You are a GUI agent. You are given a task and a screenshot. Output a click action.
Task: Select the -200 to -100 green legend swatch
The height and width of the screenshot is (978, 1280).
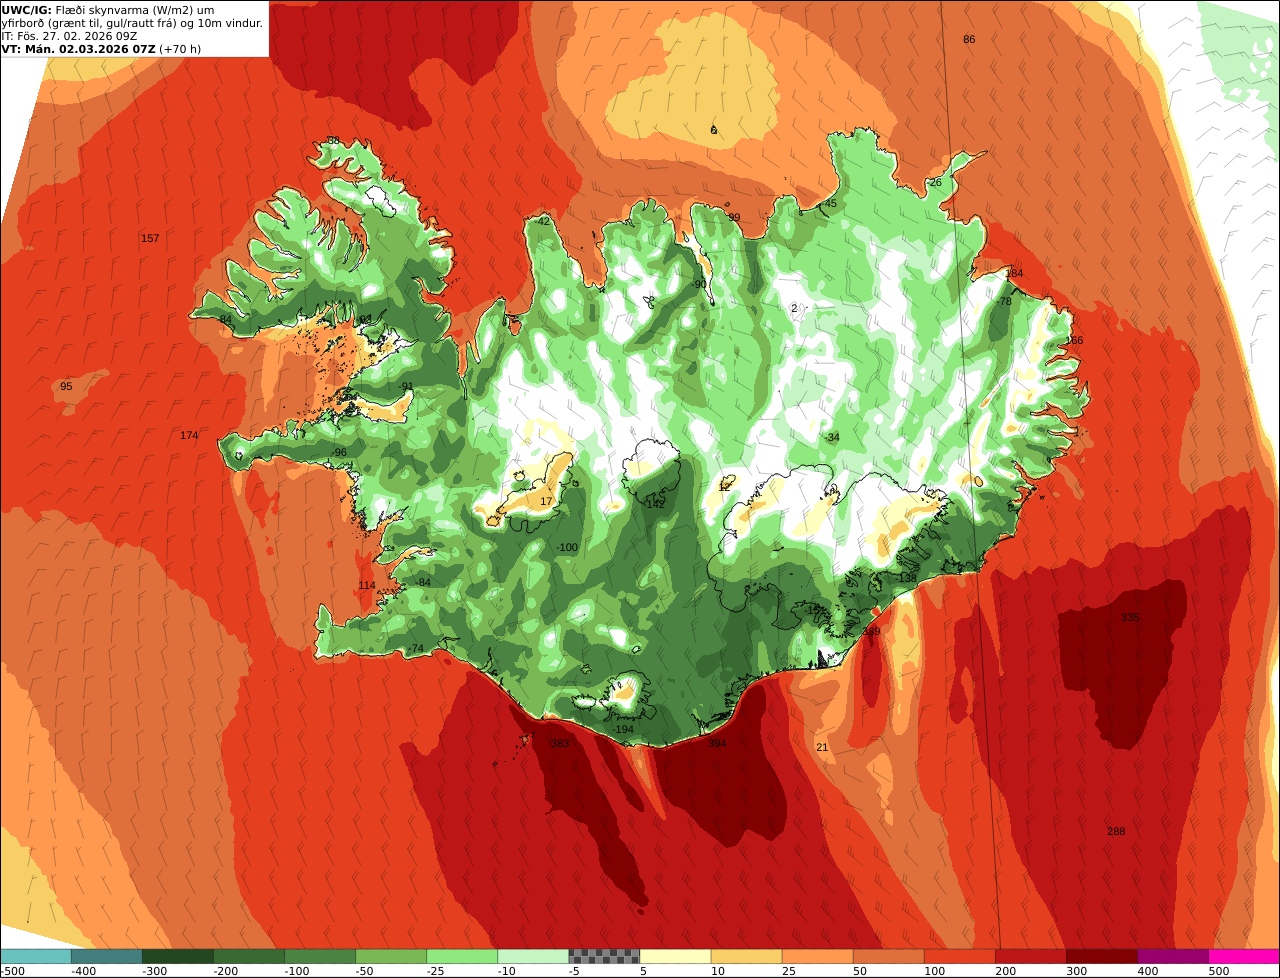248,956
